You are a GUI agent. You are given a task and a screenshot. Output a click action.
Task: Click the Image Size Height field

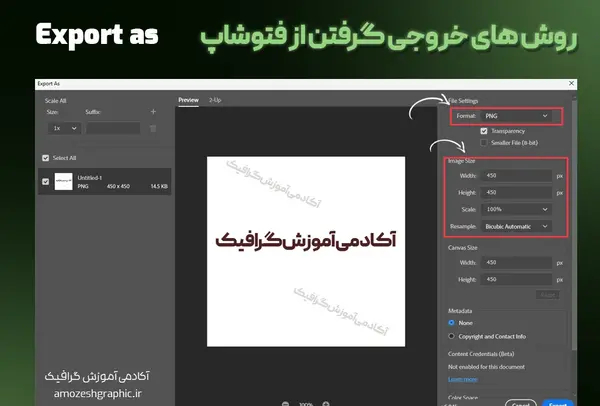[x=516, y=192]
